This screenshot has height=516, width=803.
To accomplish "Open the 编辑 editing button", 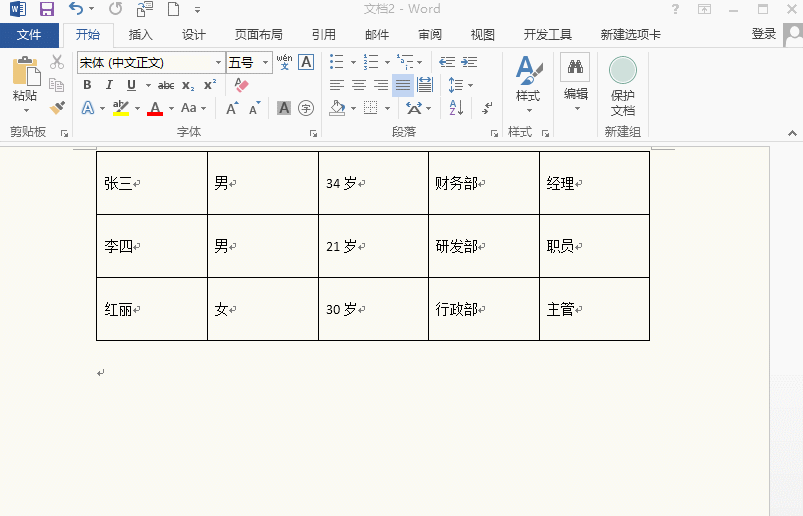I will (575, 83).
